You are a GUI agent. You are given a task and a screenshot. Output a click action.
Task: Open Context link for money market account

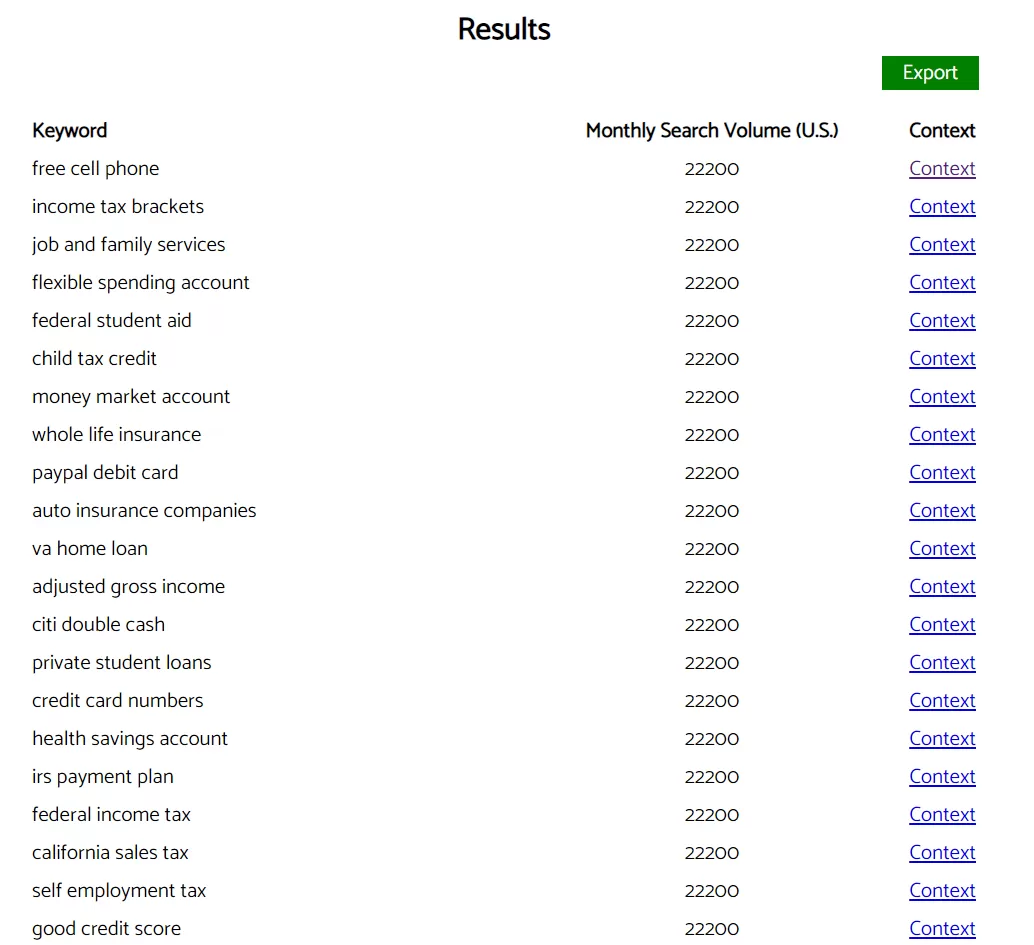coord(942,397)
